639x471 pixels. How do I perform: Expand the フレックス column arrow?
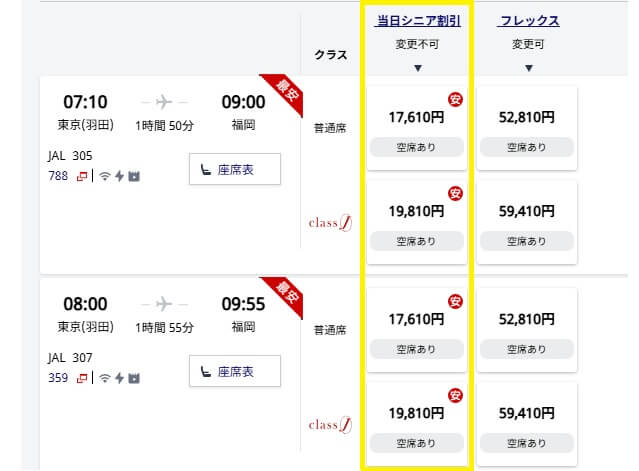click(x=529, y=68)
